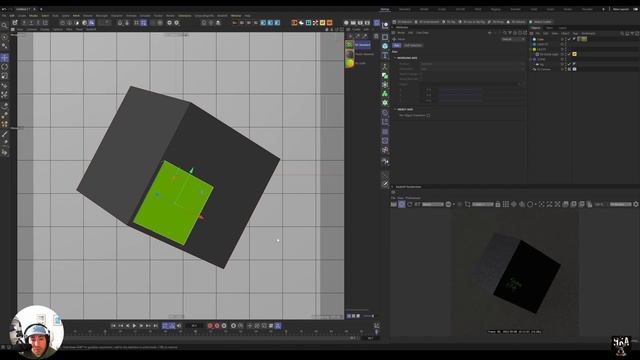The height and width of the screenshot is (360, 640).
Task: Switch to the Layers tab in Object Manager
Action: tap(562, 28)
